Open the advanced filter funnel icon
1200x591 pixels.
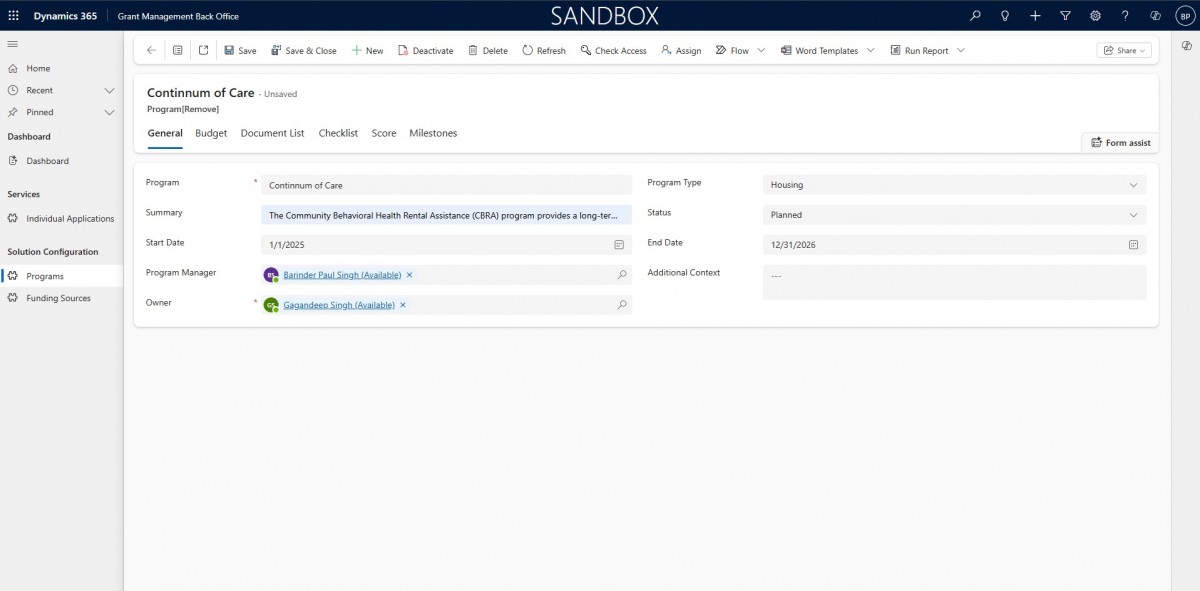pos(1065,16)
